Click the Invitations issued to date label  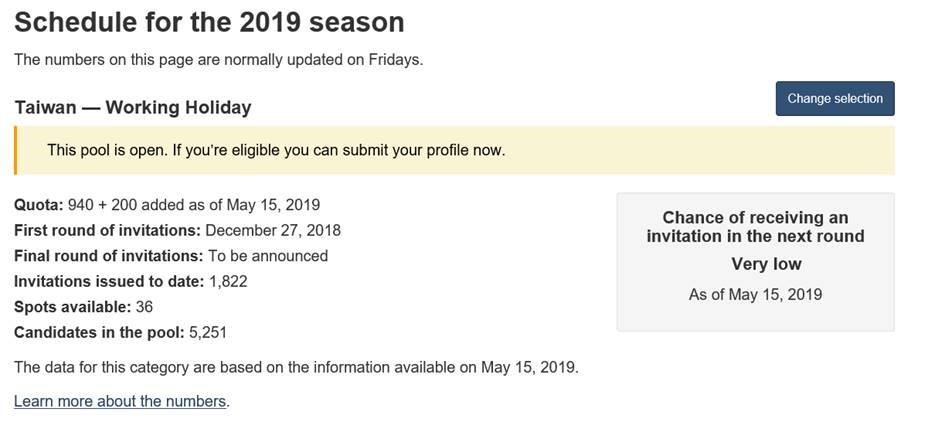click(109, 281)
